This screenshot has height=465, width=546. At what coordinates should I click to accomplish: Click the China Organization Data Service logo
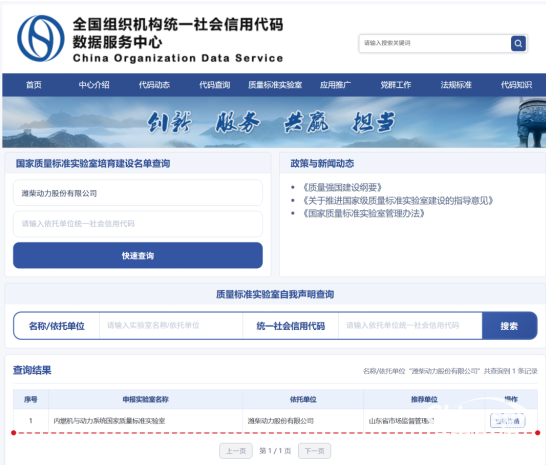pos(41,38)
